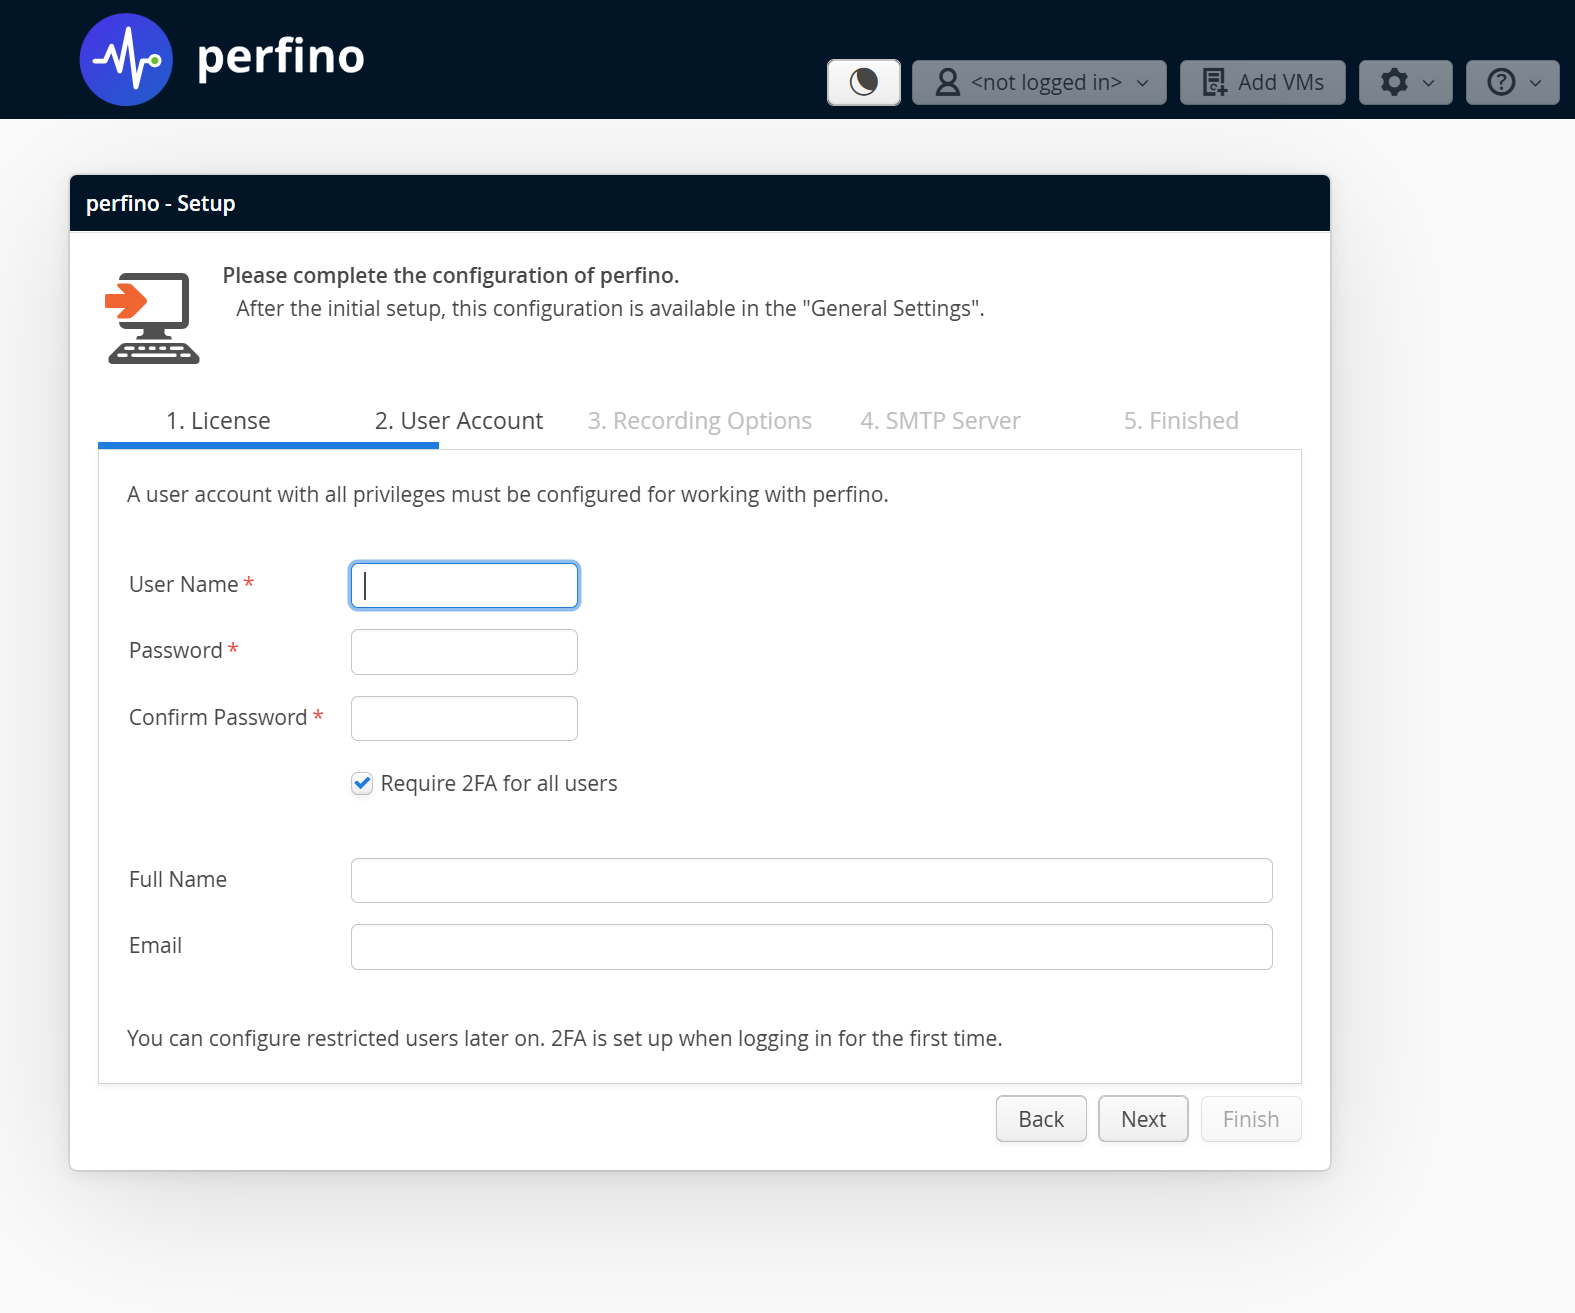The image size is (1575, 1313).
Task: Toggle dark mode with the moon icon
Action: point(863,82)
